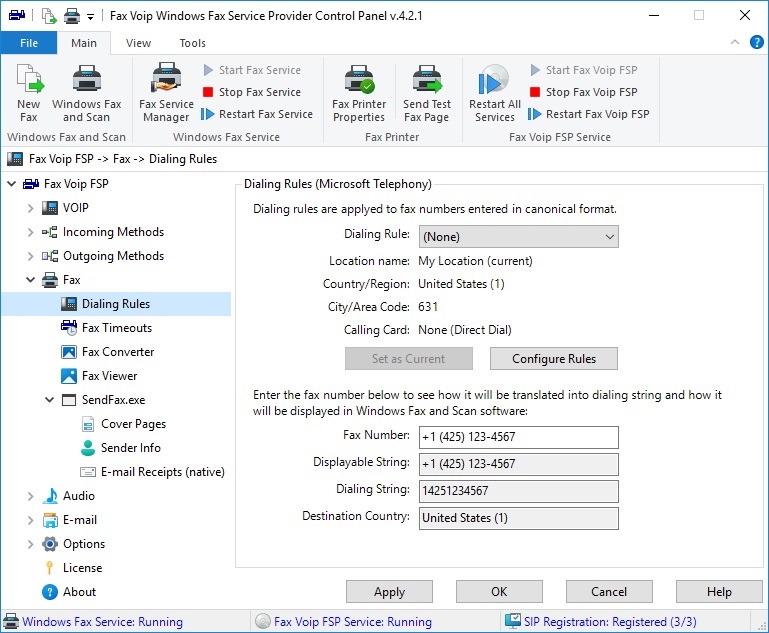
Task: Open the File tab
Action: click(x=28, y=43)
